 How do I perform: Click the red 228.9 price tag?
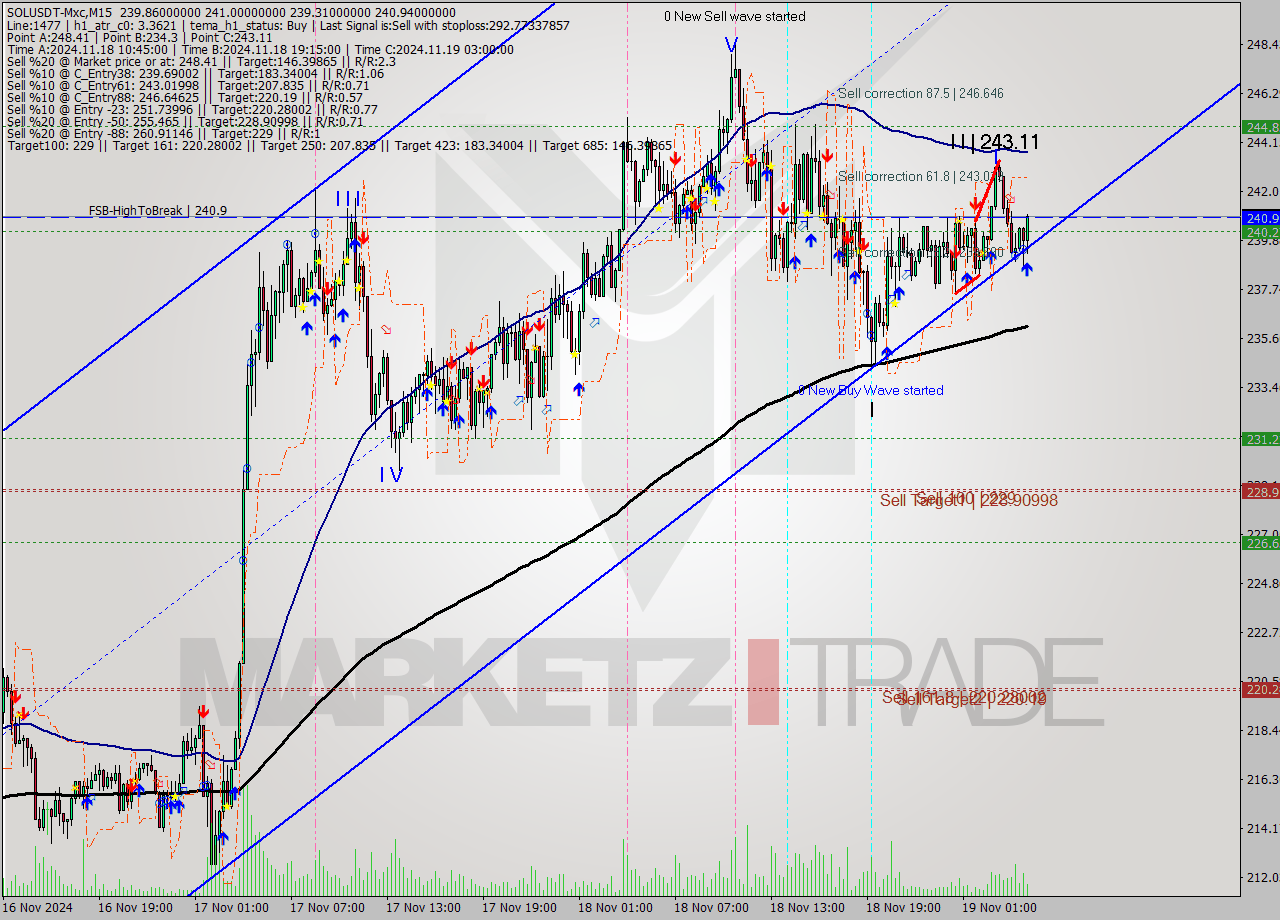coord(1260,490)
